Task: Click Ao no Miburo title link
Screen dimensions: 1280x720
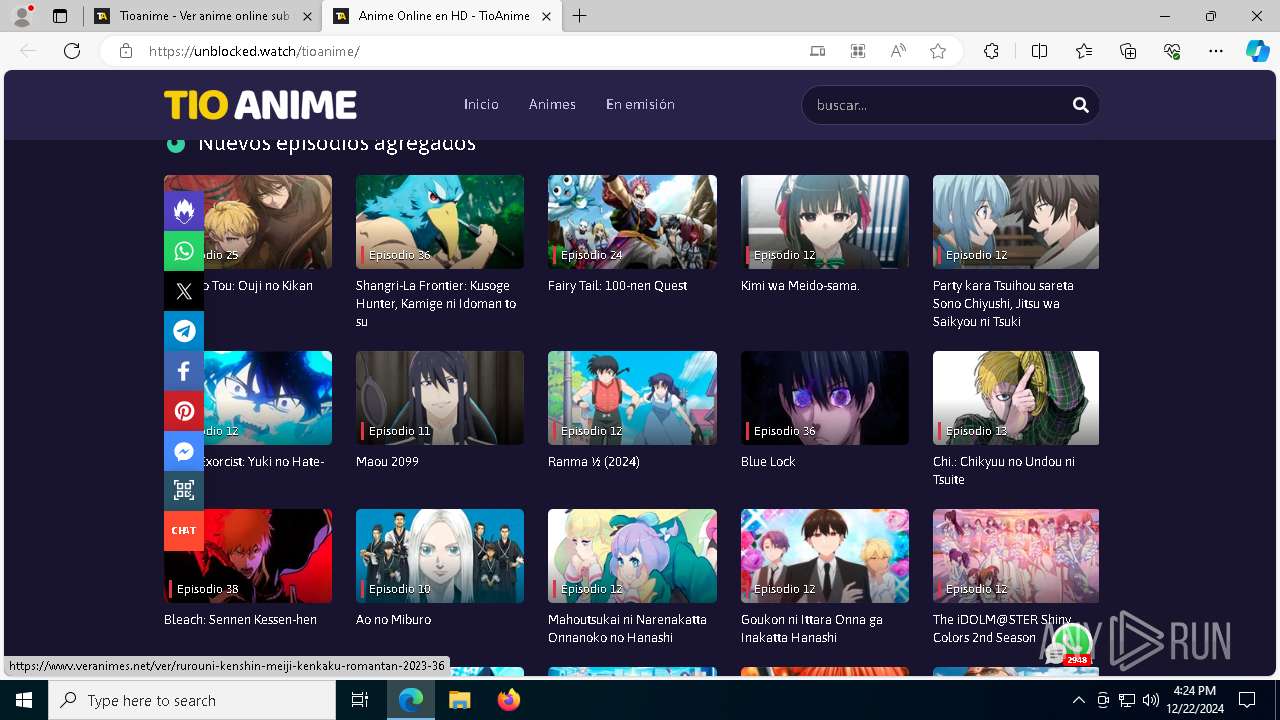Action: [x=393, y=620]
